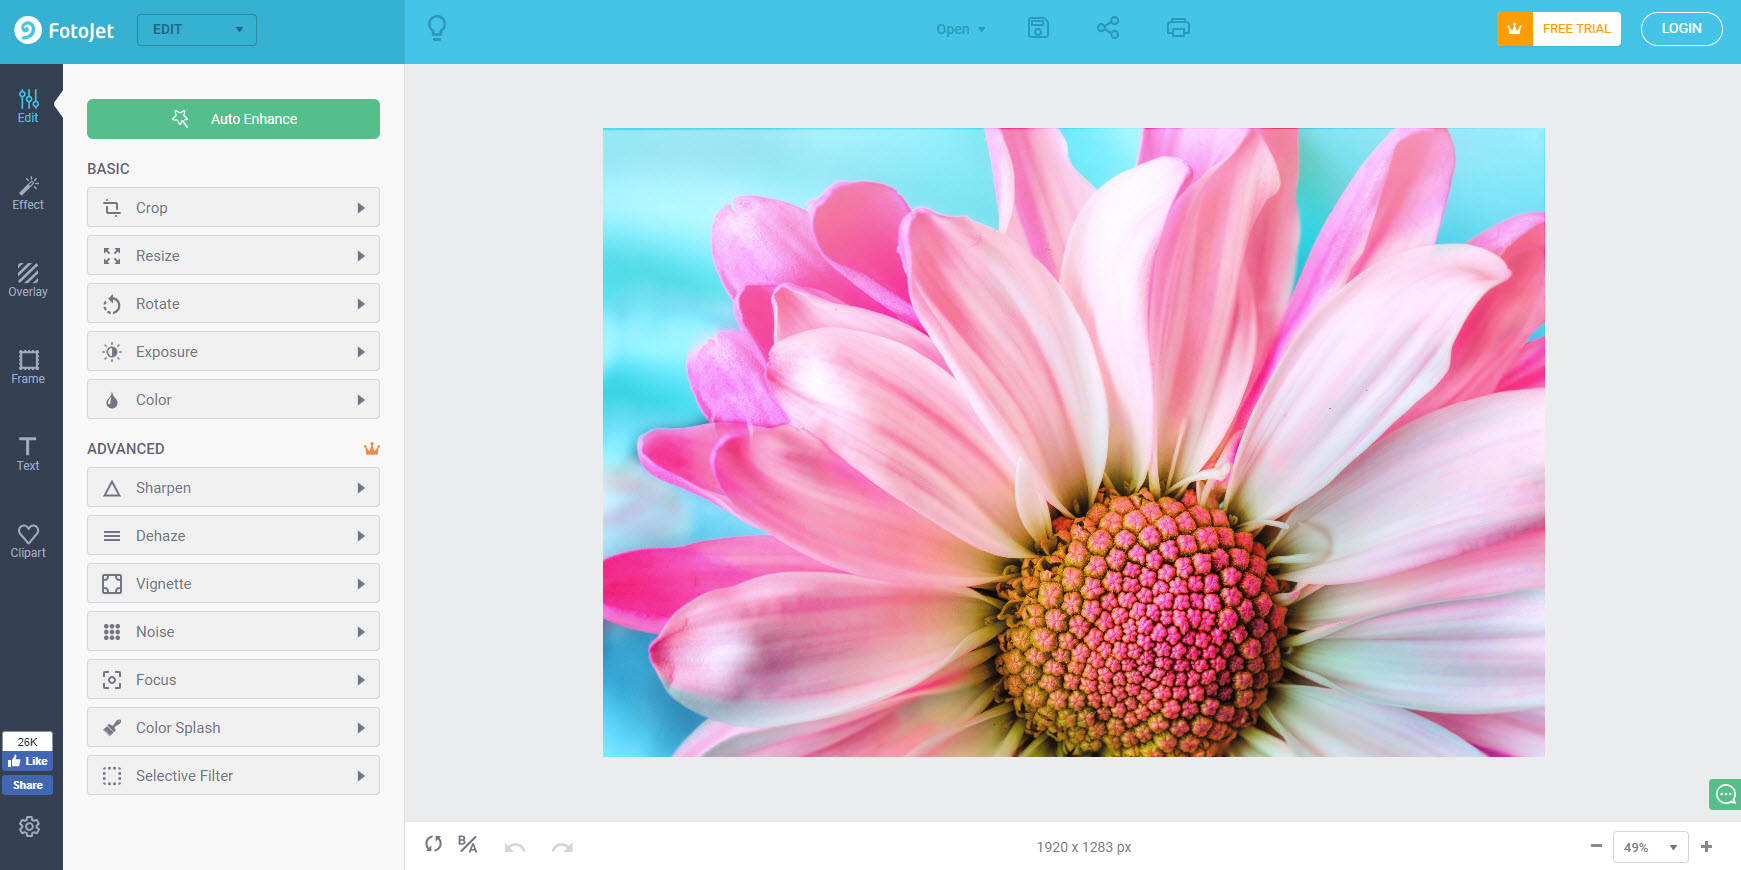Open the 49% zoom level dropdown
This screenshot has width=1741, height=870.
pos(1650,847)
